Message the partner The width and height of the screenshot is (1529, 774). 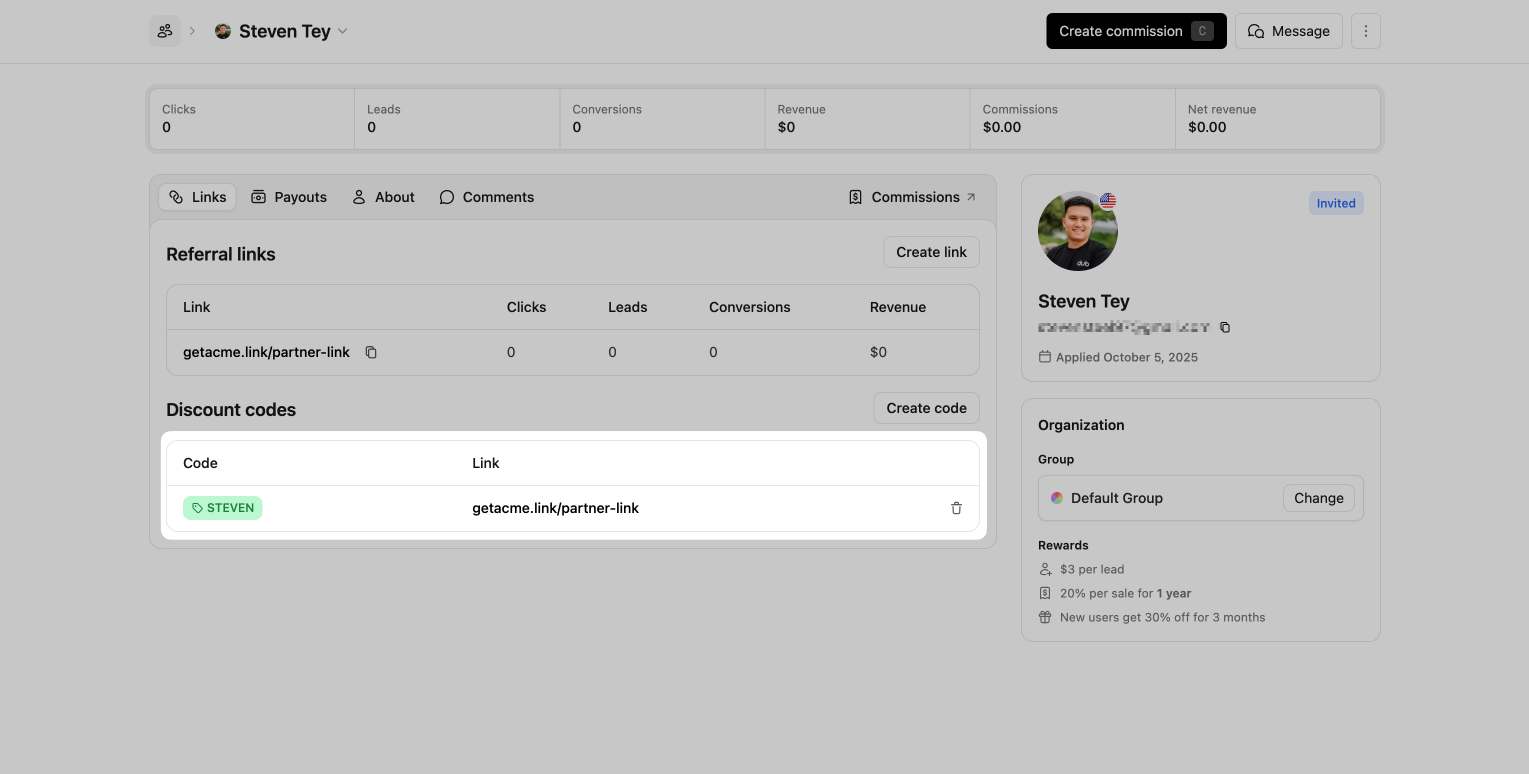coord(1288,31)
